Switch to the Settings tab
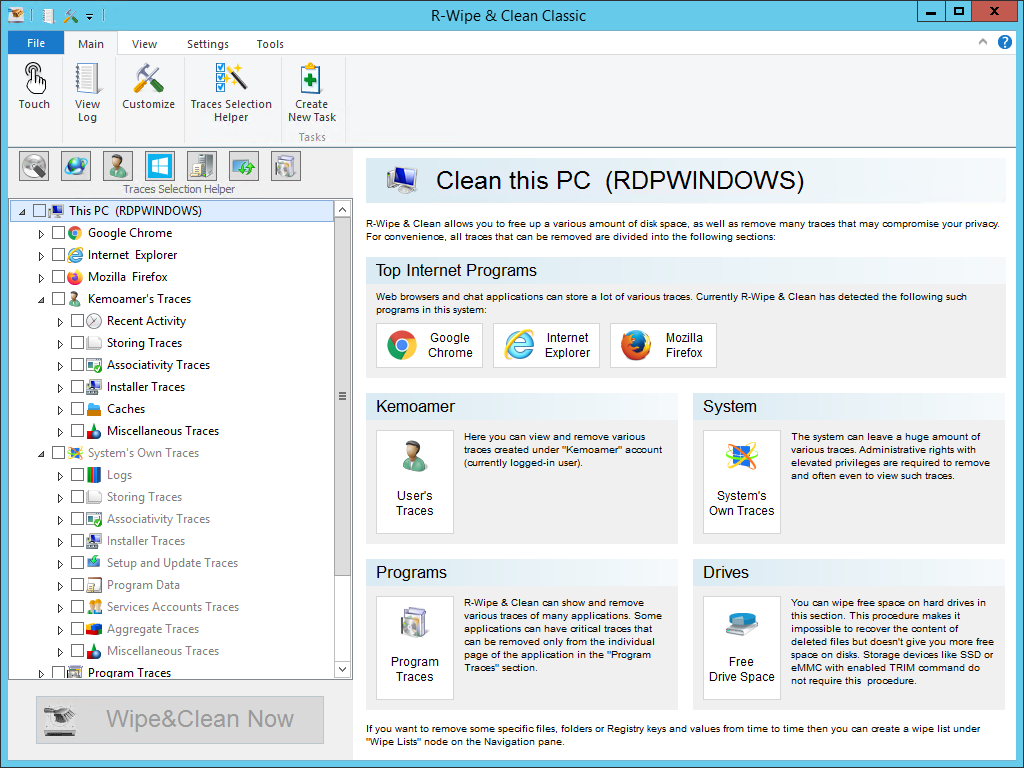 (208, 44)
